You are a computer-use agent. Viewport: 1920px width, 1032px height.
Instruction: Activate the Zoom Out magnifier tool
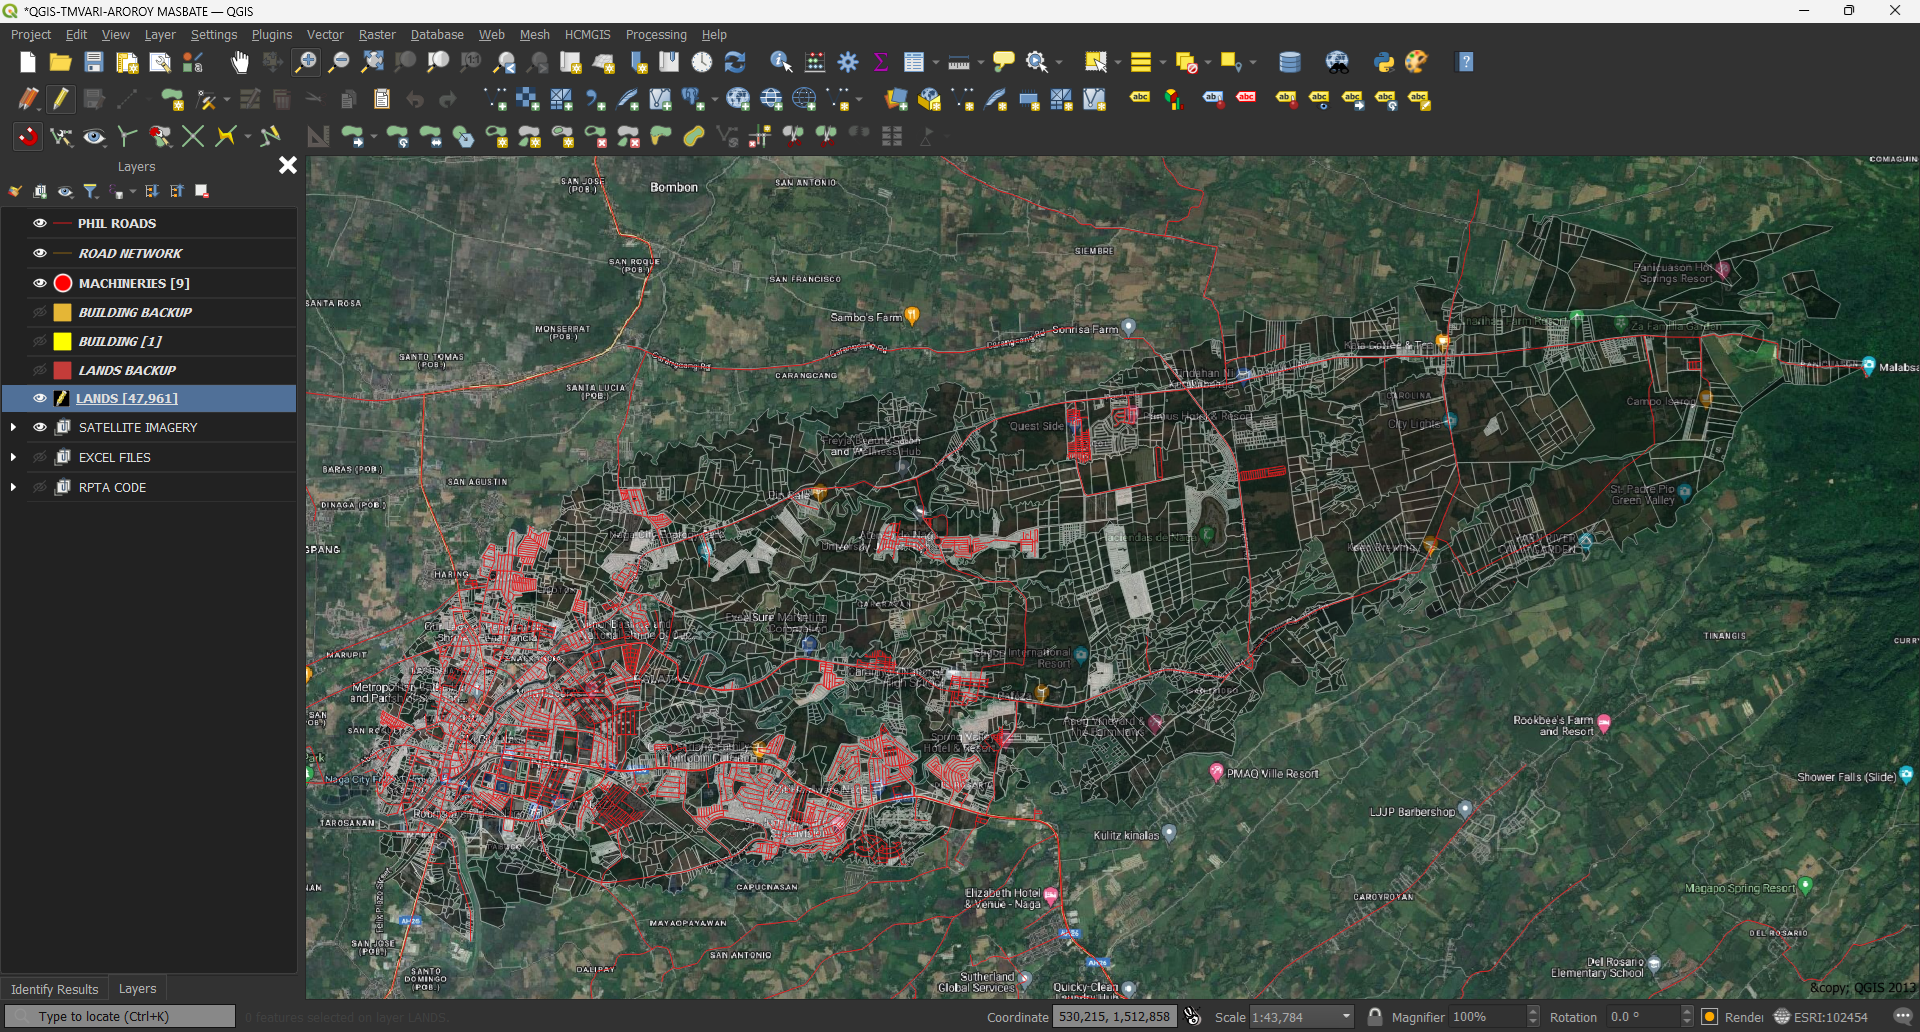[x=339, y=63]
